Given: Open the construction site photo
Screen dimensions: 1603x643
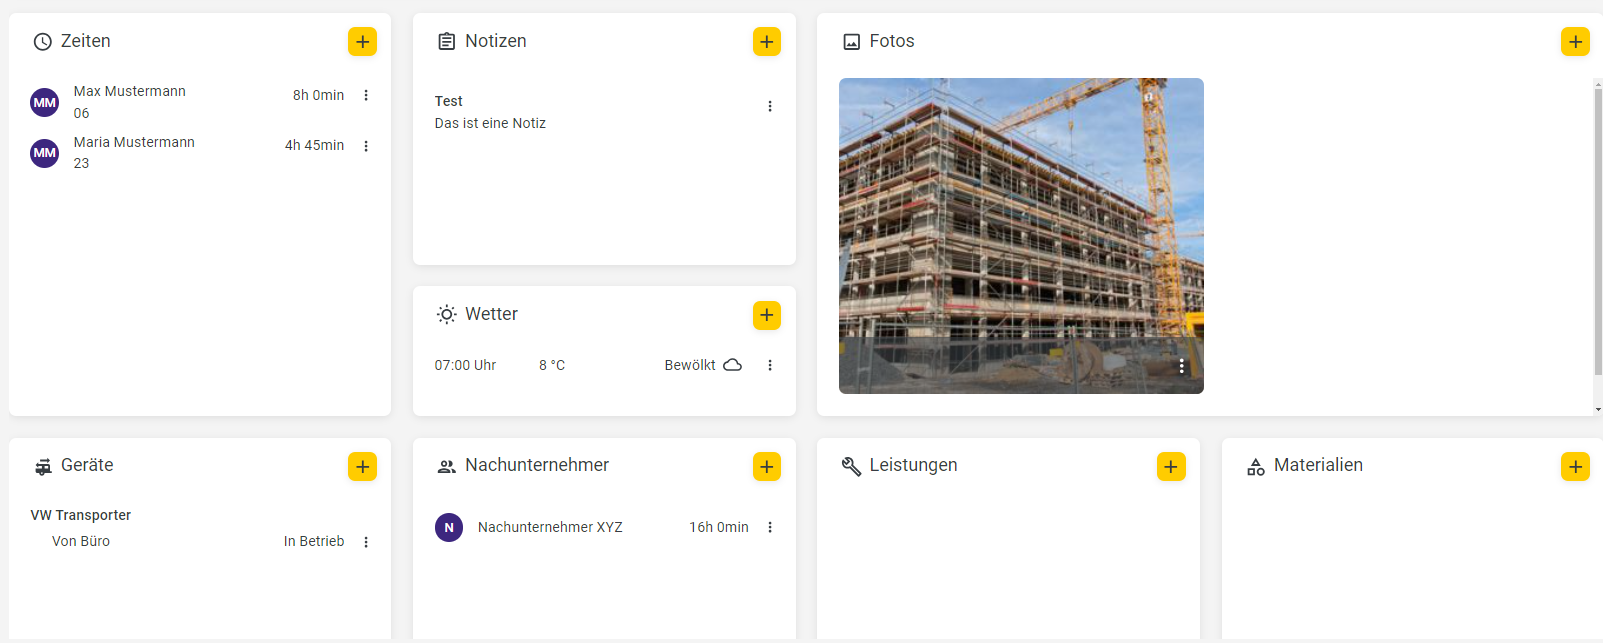Looking at the screenshot, I should [1021, 236].
